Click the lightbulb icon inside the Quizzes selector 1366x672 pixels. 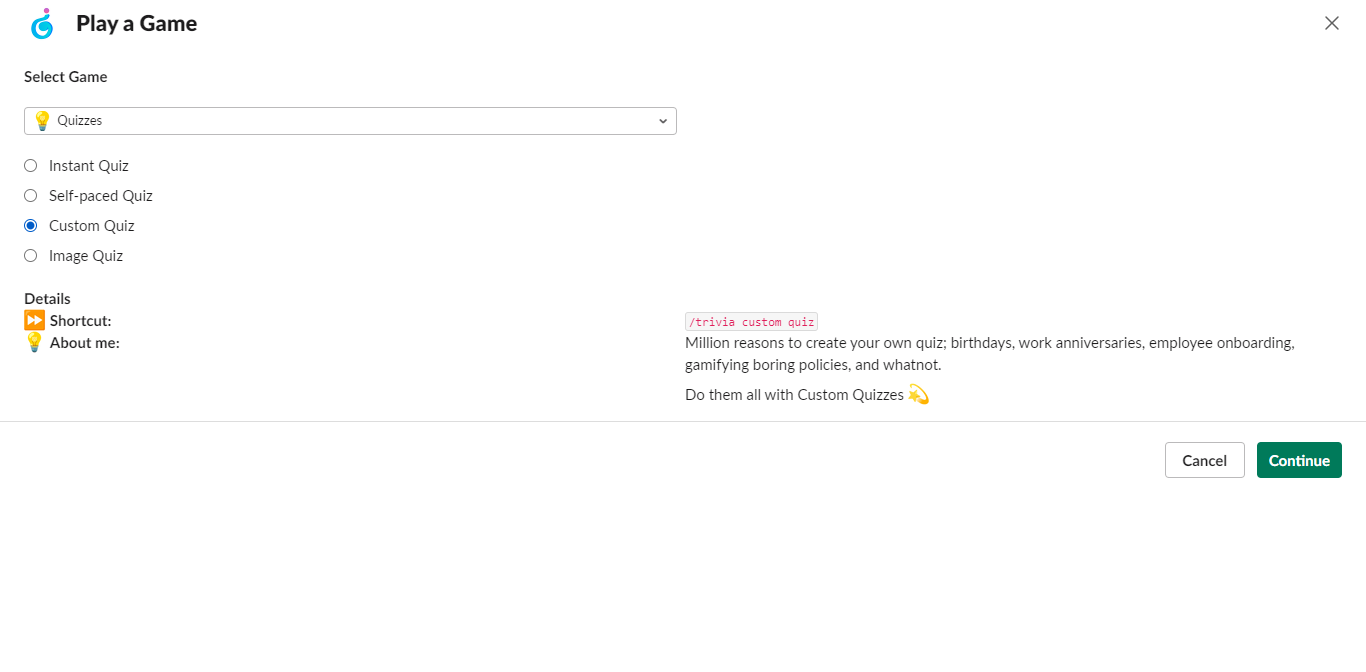pos(42,120)
